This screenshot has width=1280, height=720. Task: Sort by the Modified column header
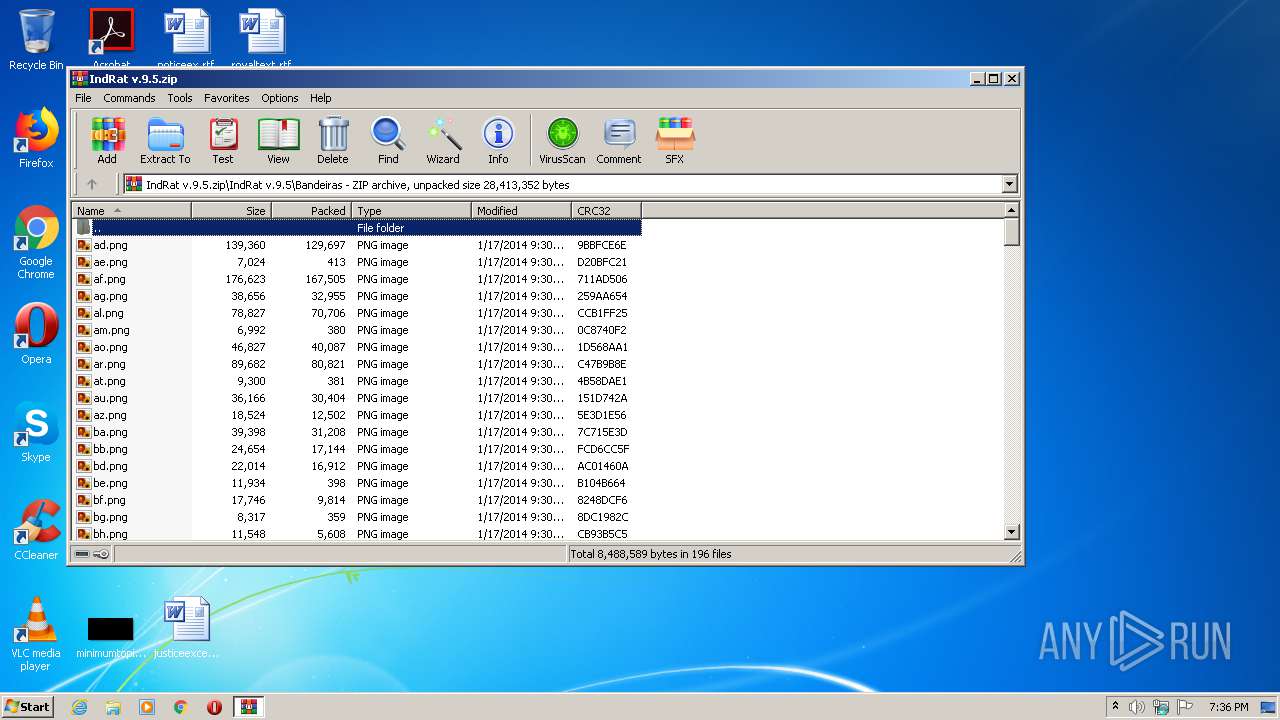(x=521, y=210)
